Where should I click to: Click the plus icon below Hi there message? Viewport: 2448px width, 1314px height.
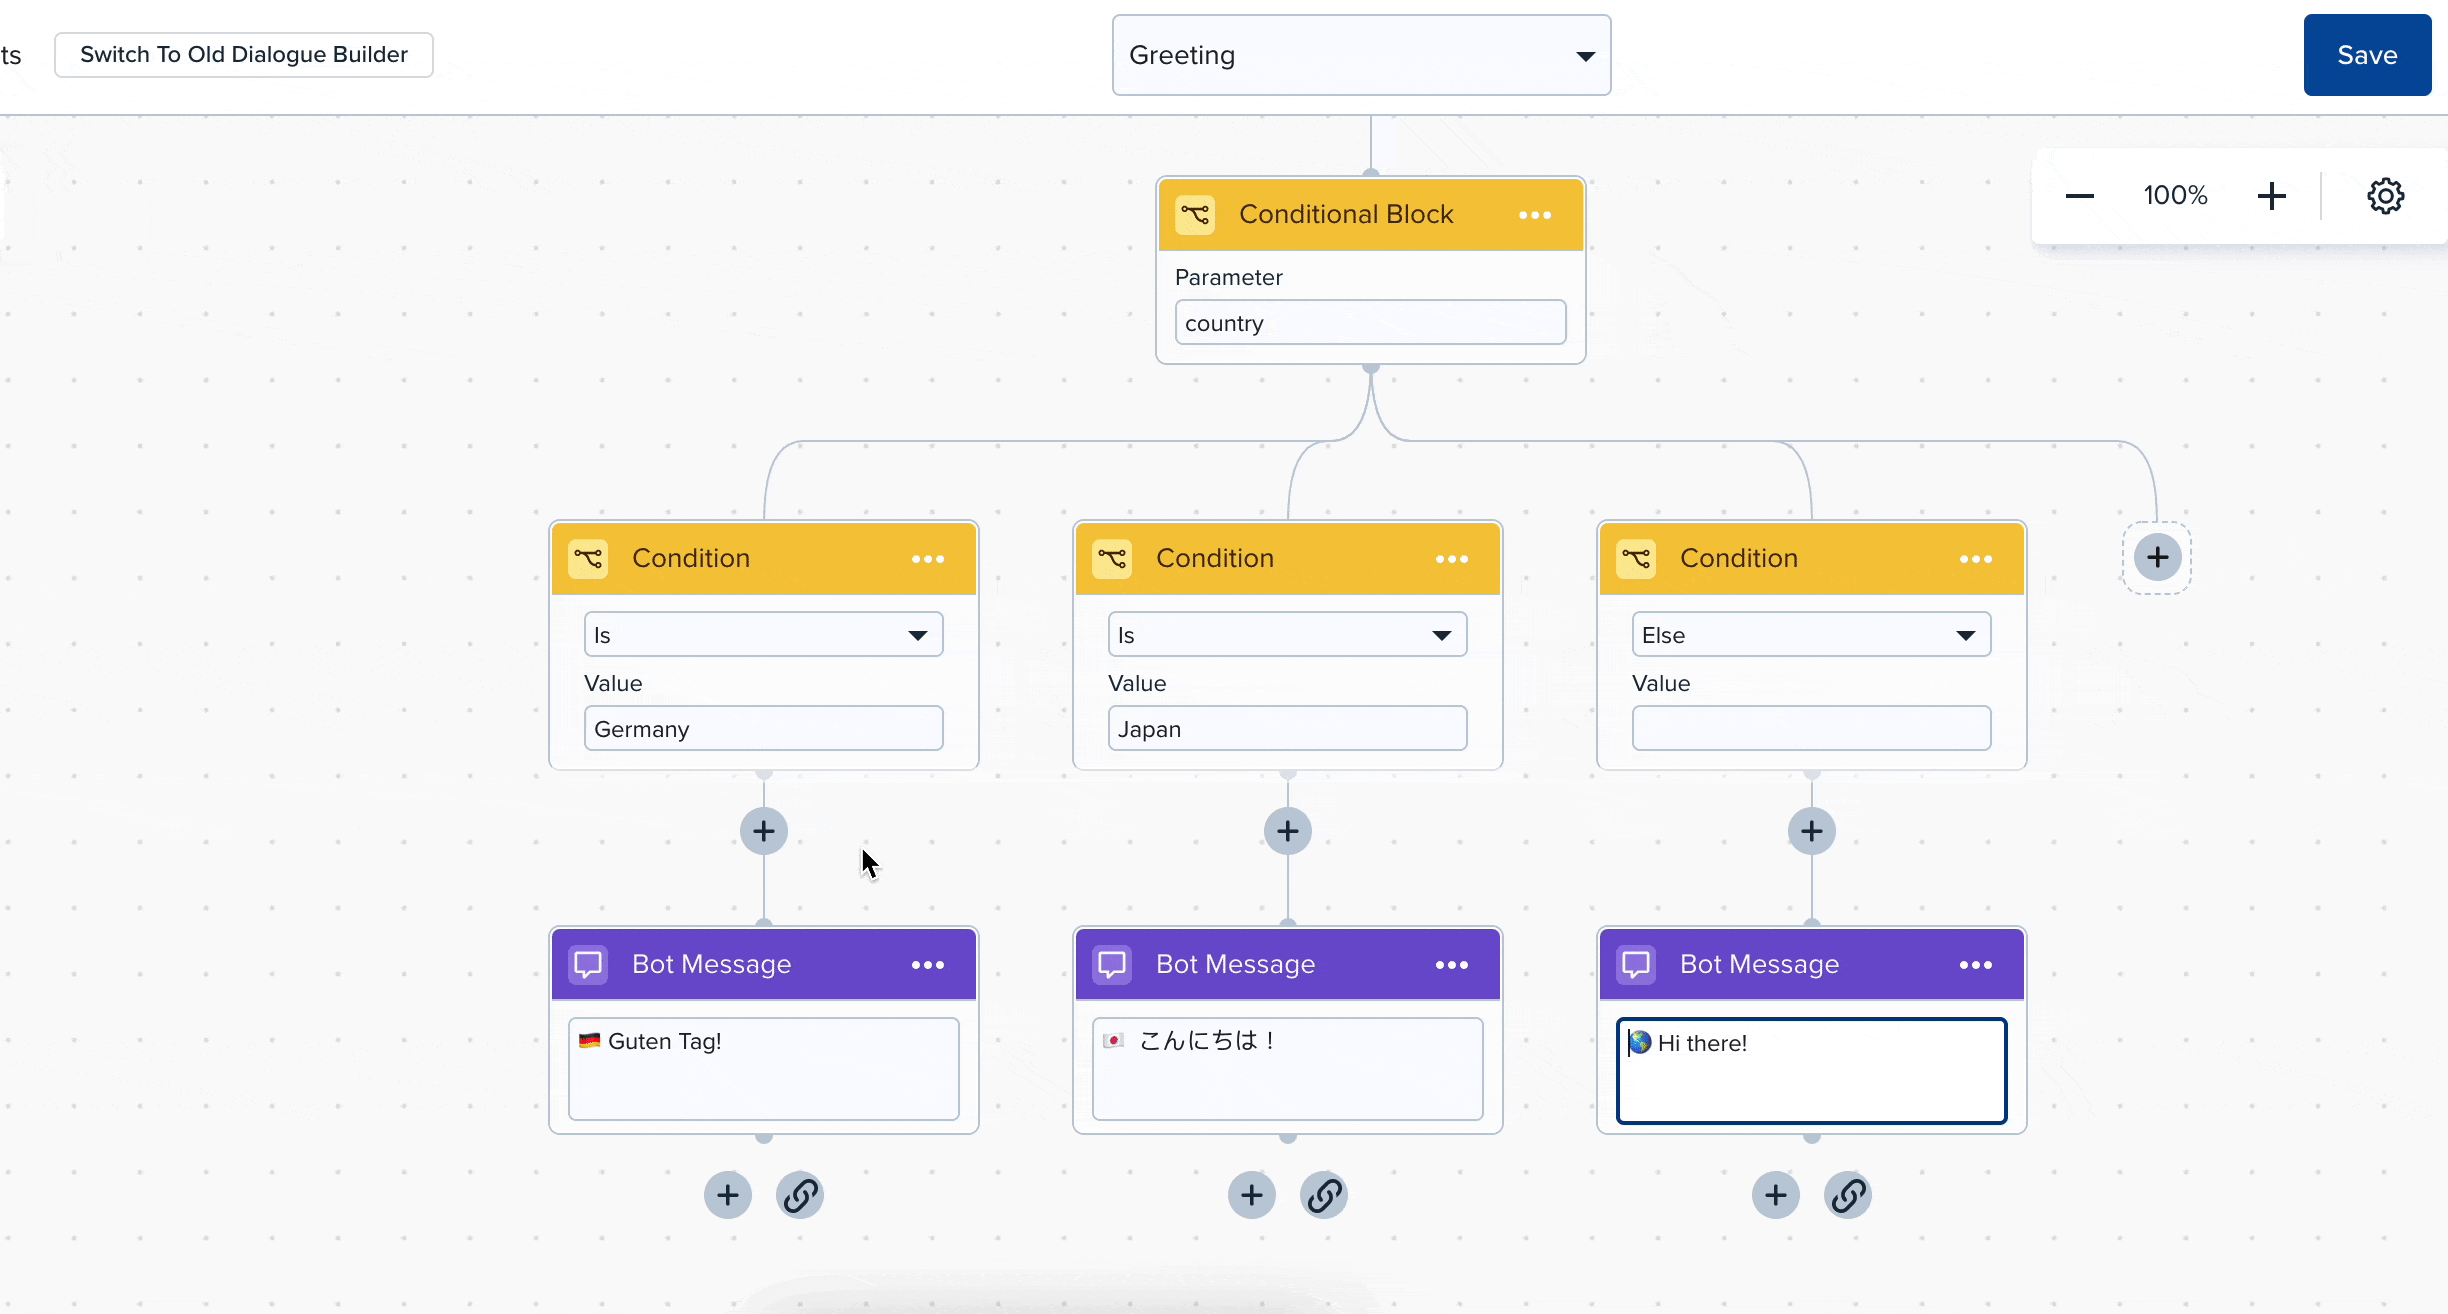coord(1776,1194)
